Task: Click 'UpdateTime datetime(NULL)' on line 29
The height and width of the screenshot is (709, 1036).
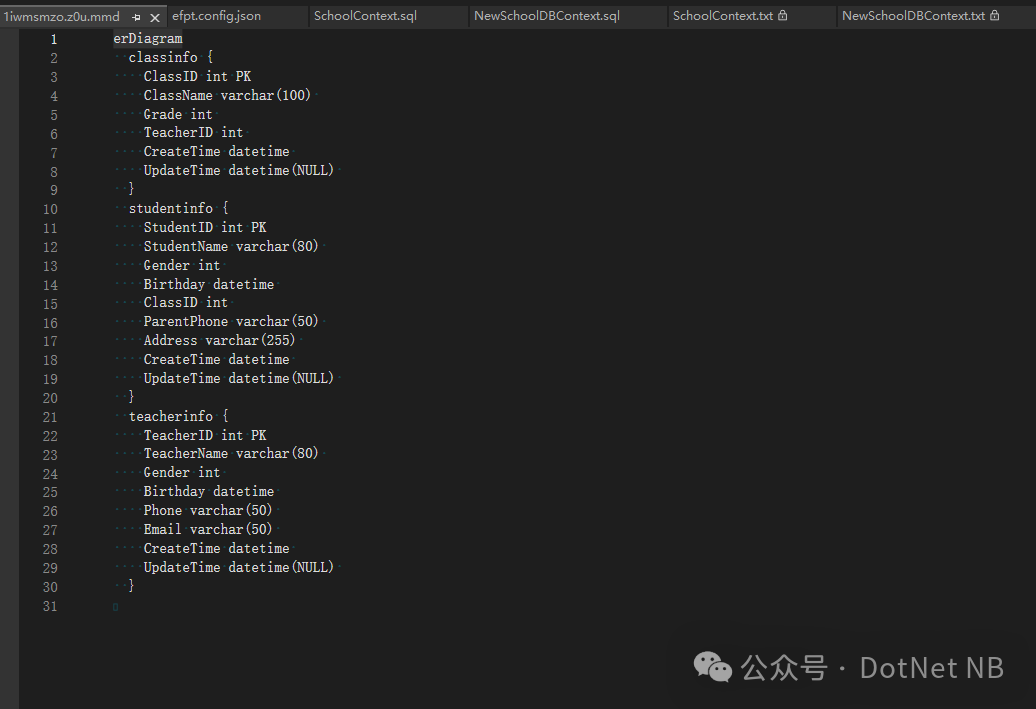Action: 239,567
